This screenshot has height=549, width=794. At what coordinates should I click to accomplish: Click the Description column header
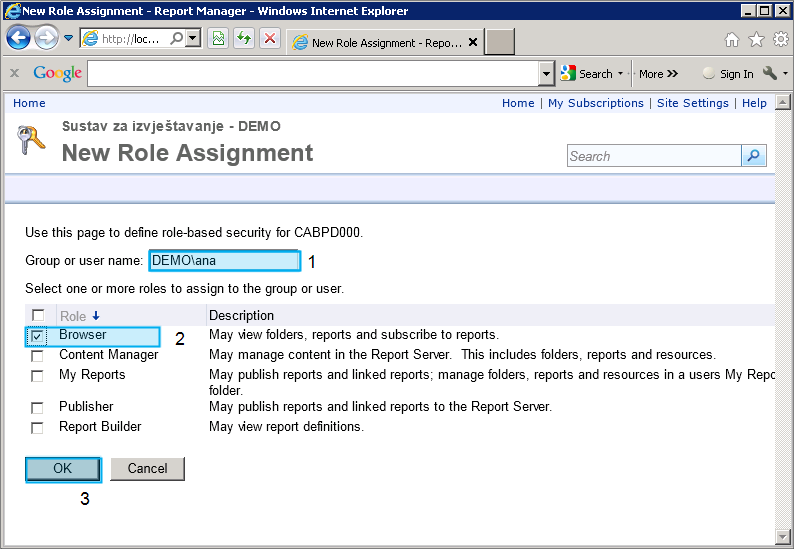(x=241, y=316)
